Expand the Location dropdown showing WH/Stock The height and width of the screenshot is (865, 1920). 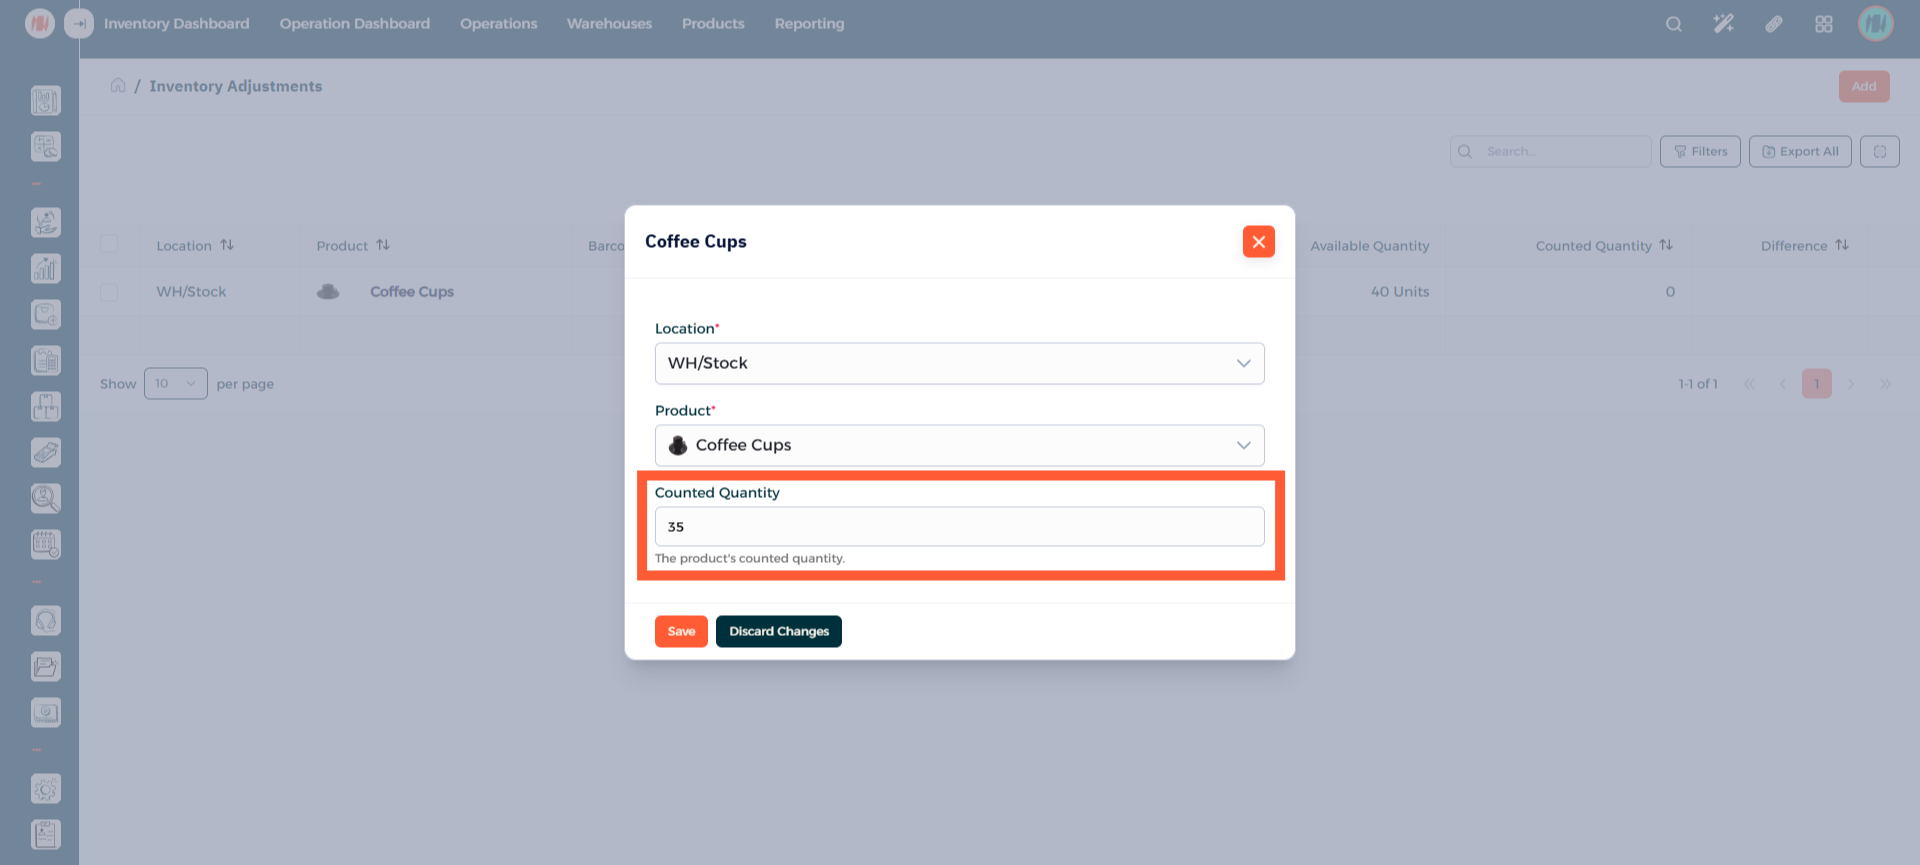coord(959,364)
